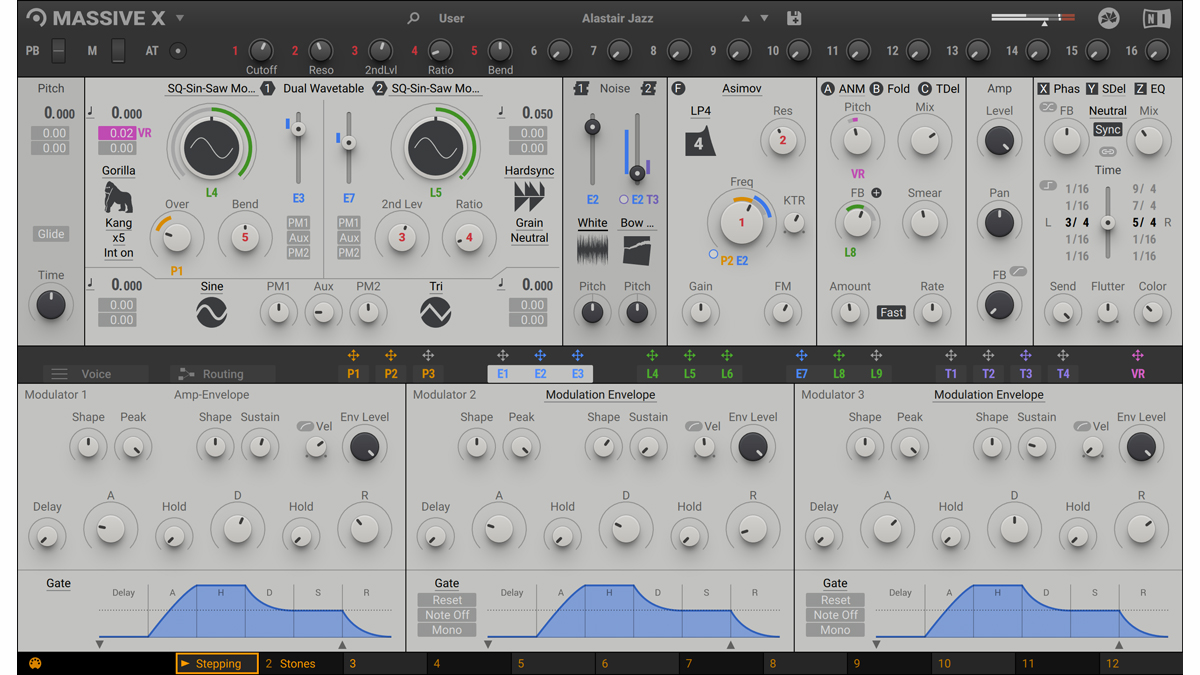Select the Hardsync arrows icon
Image resolution: width=1200 pixels, height=675 pixels.
529,196
